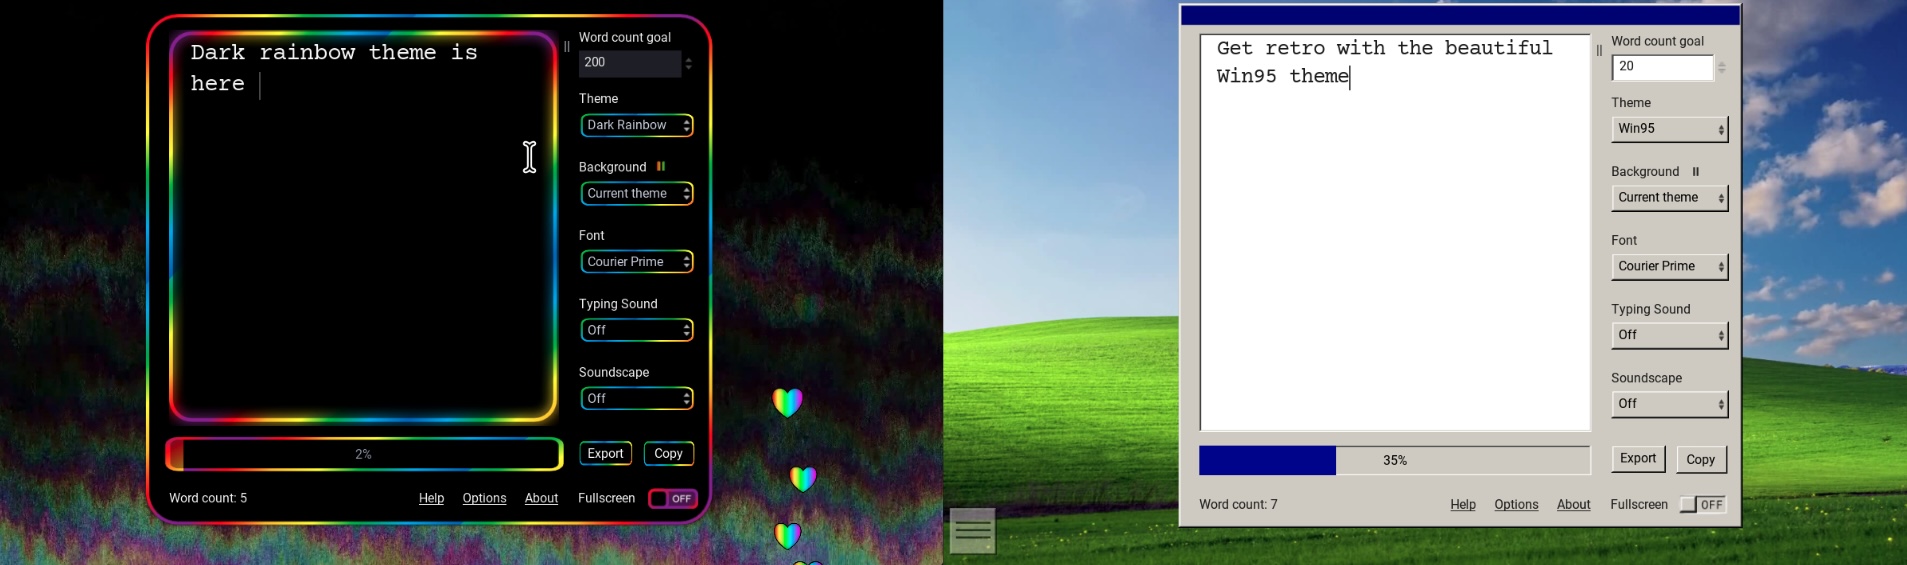
Task: Click word count goal field showing 20
Action: (1663, 67)
